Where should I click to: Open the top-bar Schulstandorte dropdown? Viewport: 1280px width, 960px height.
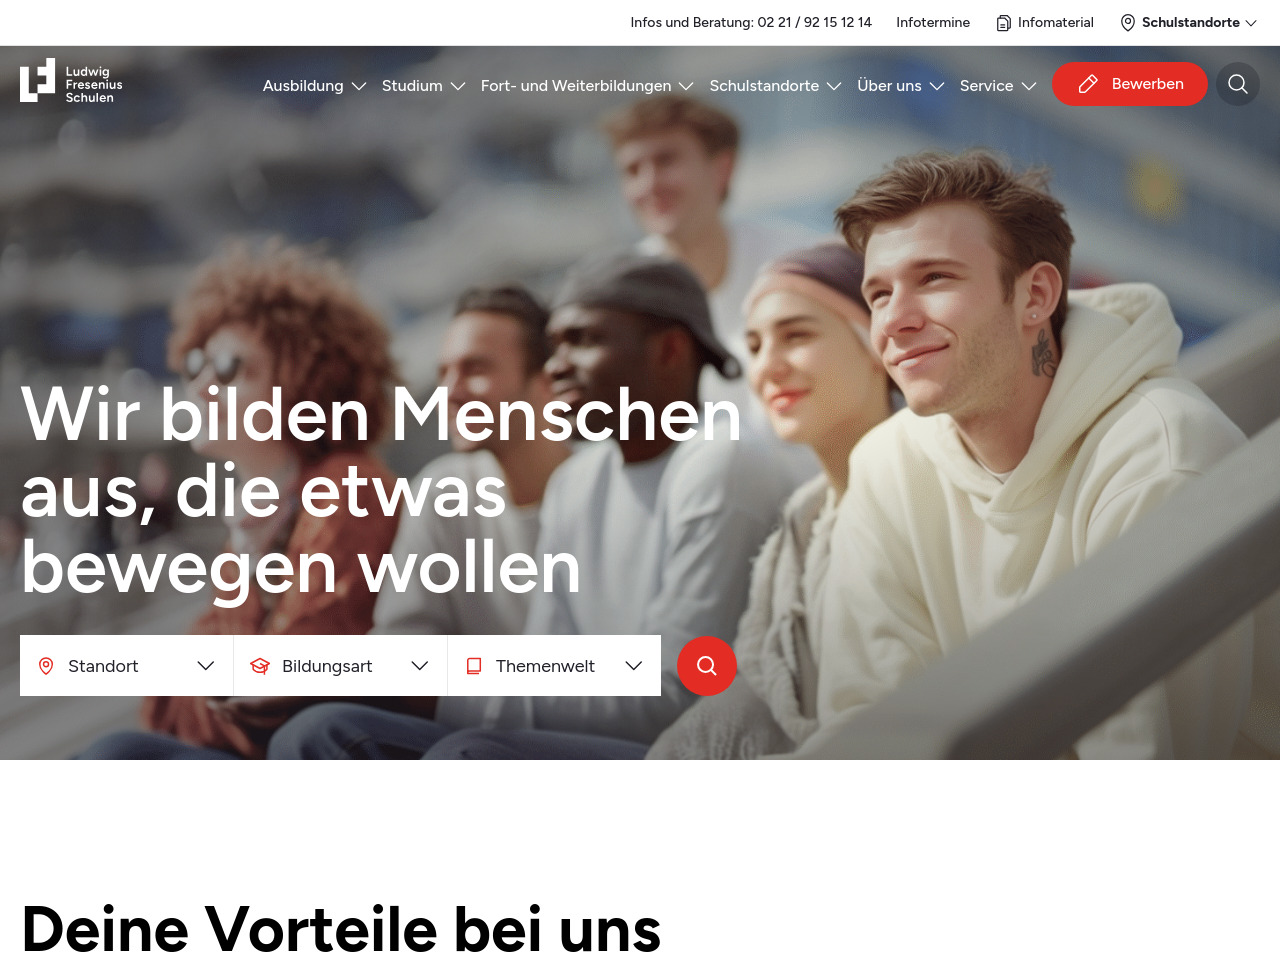[1189, 23]
